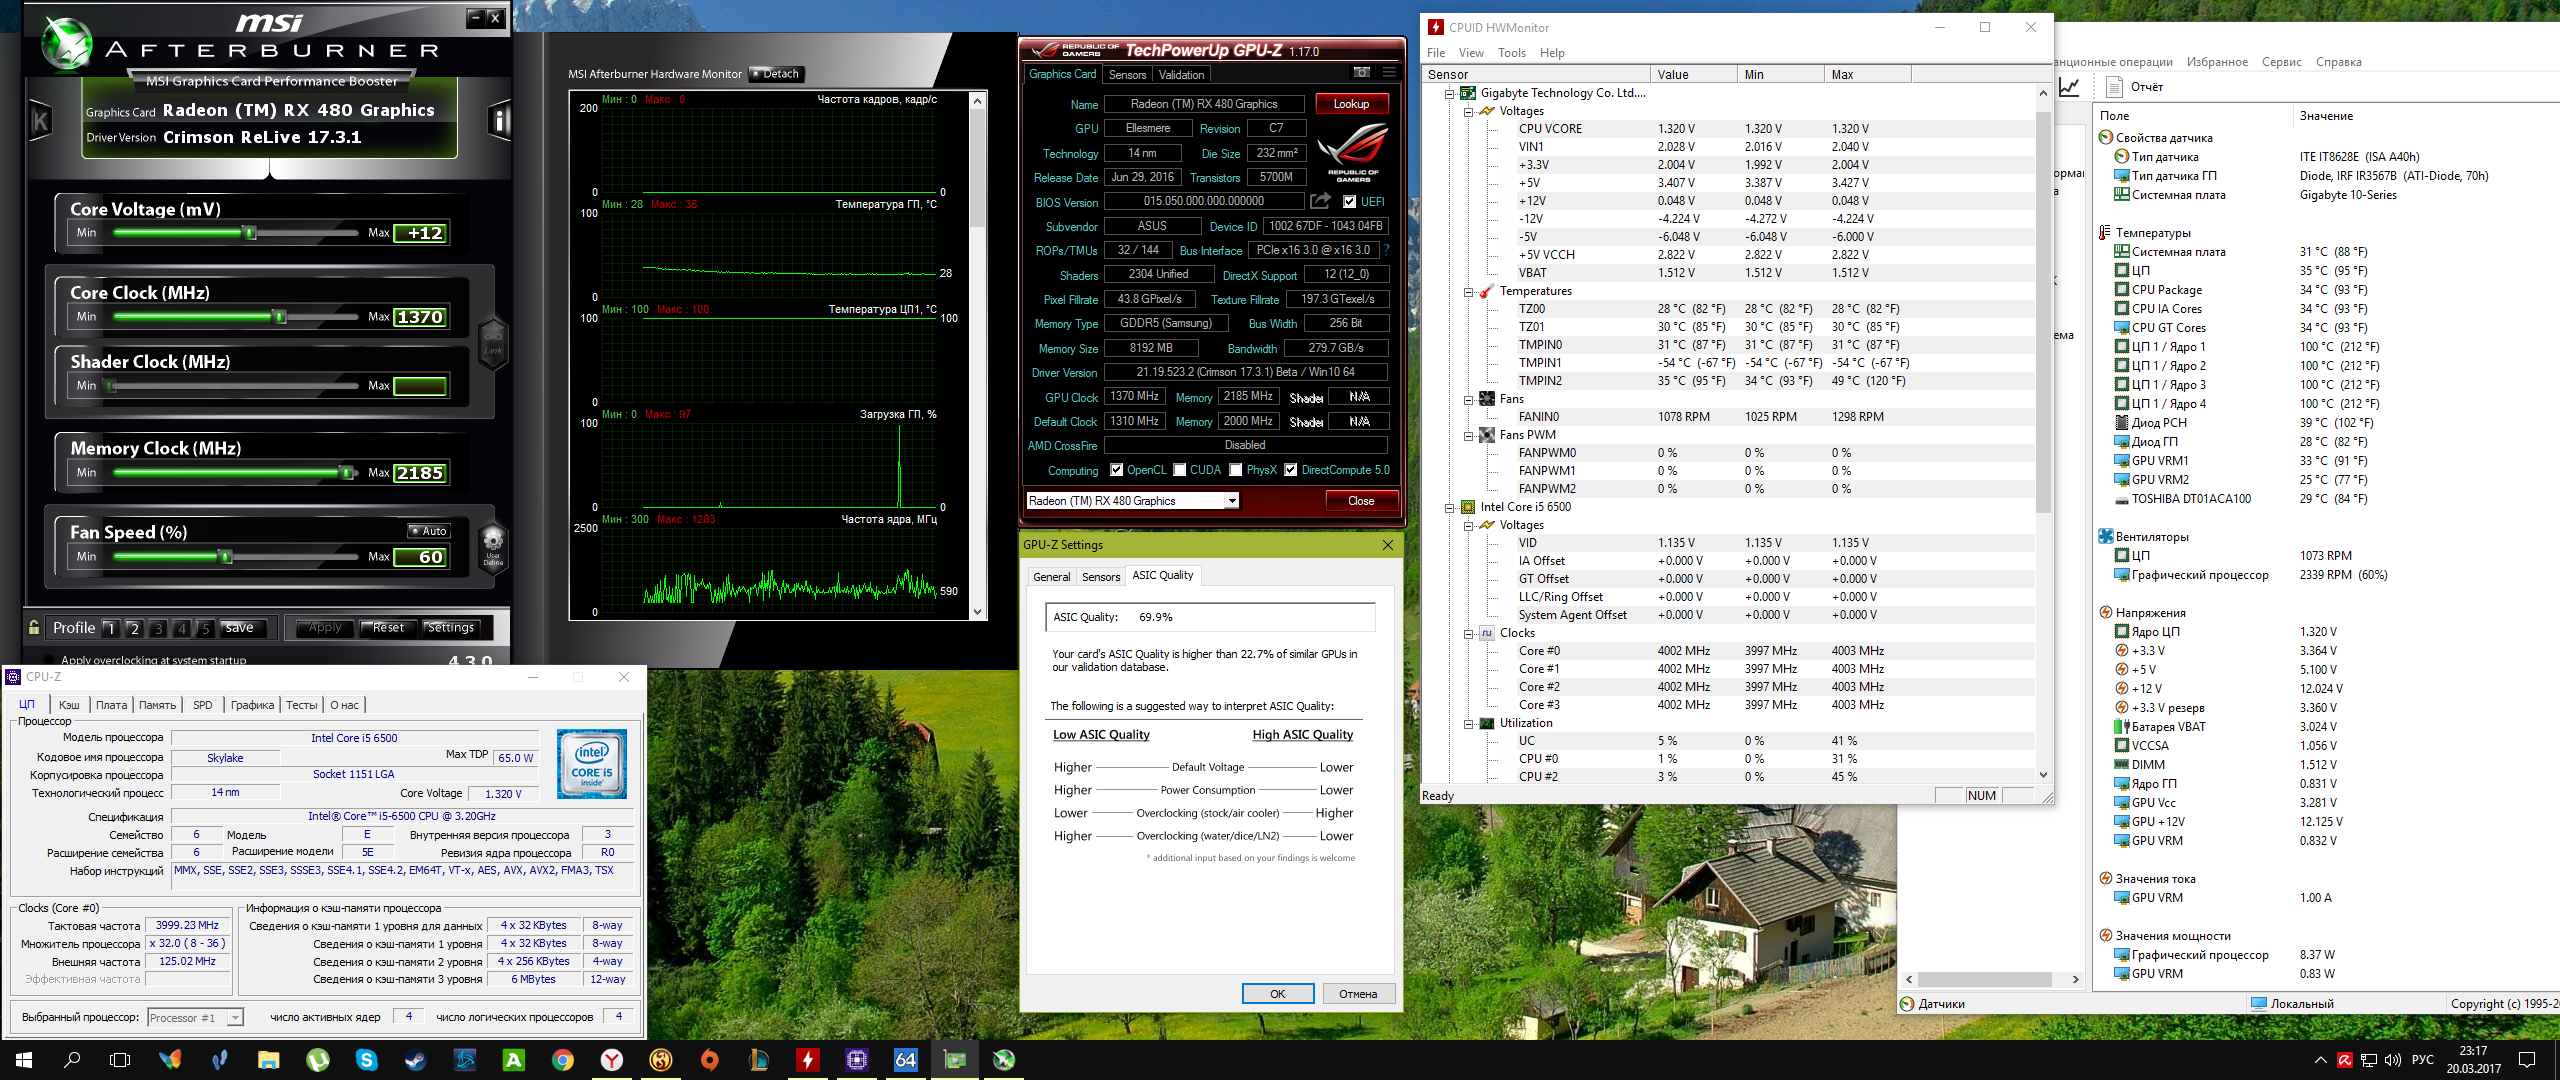The image size is (2560, 1080).
Task: Toggle fan speed Auto mode
Action: [429, 531]
